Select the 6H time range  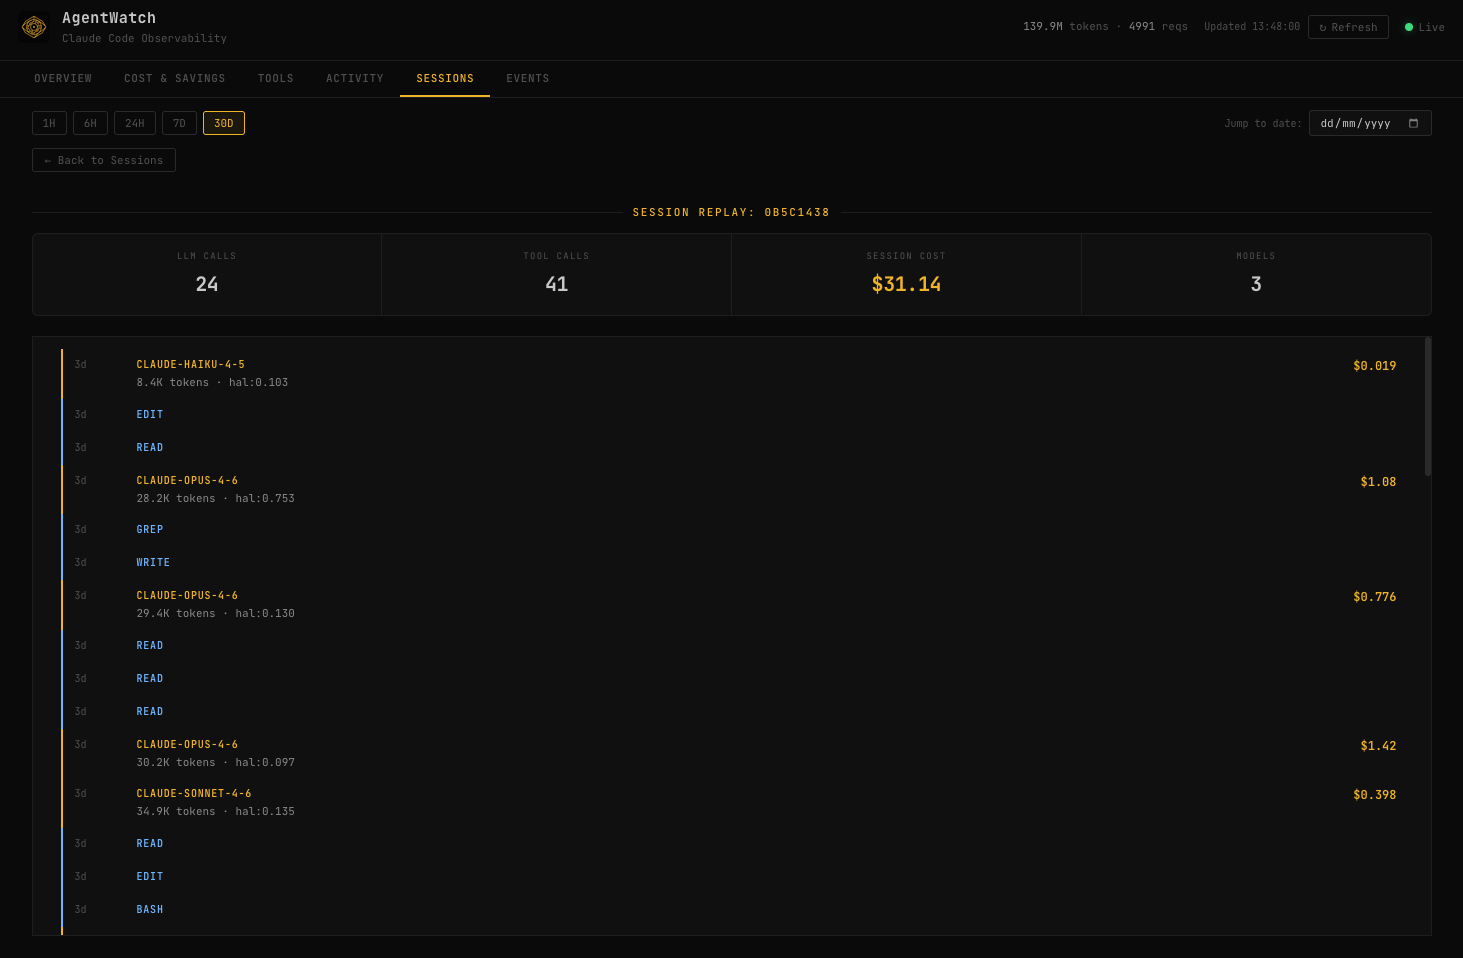(90, 123)
